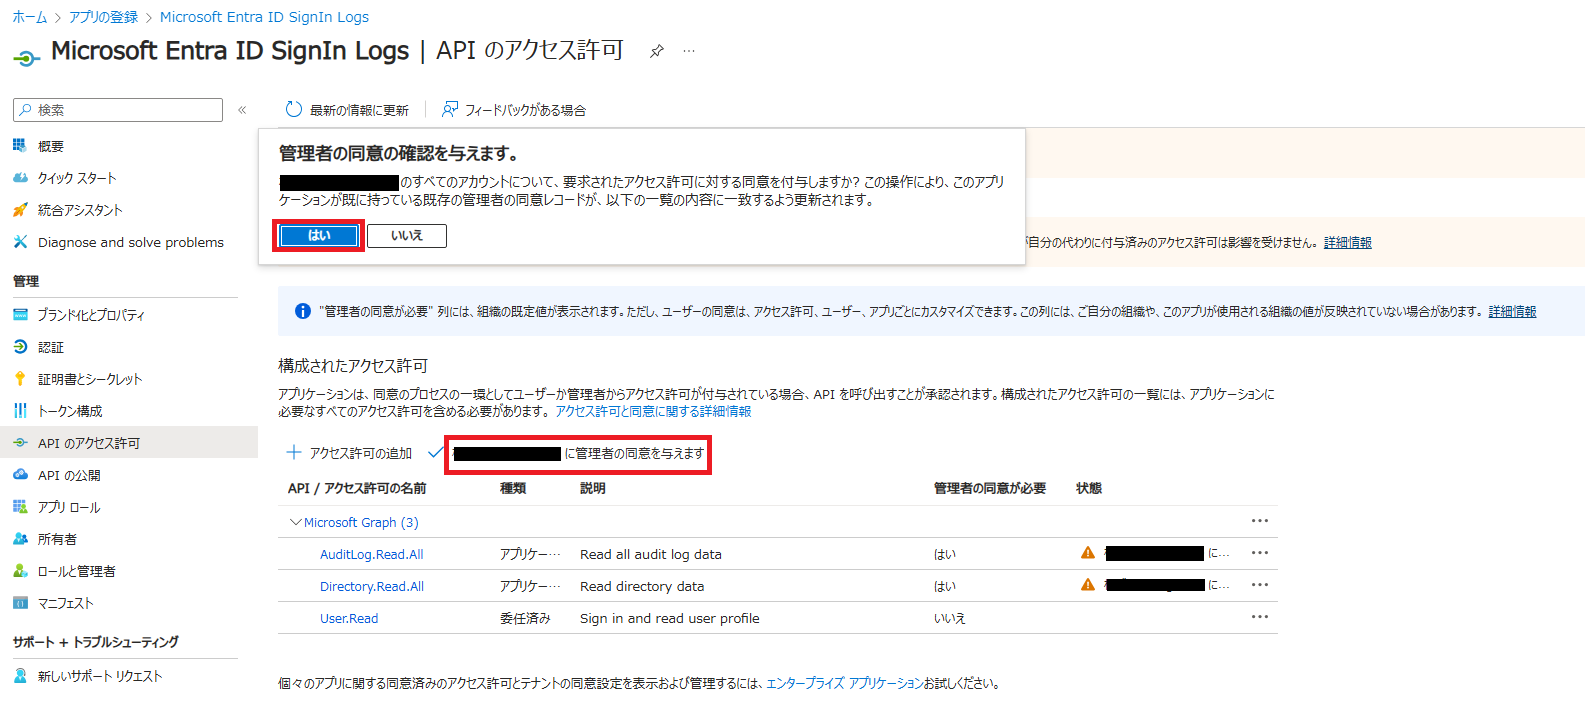Open Directory.Read.All permission link

[x=371, y=586]
